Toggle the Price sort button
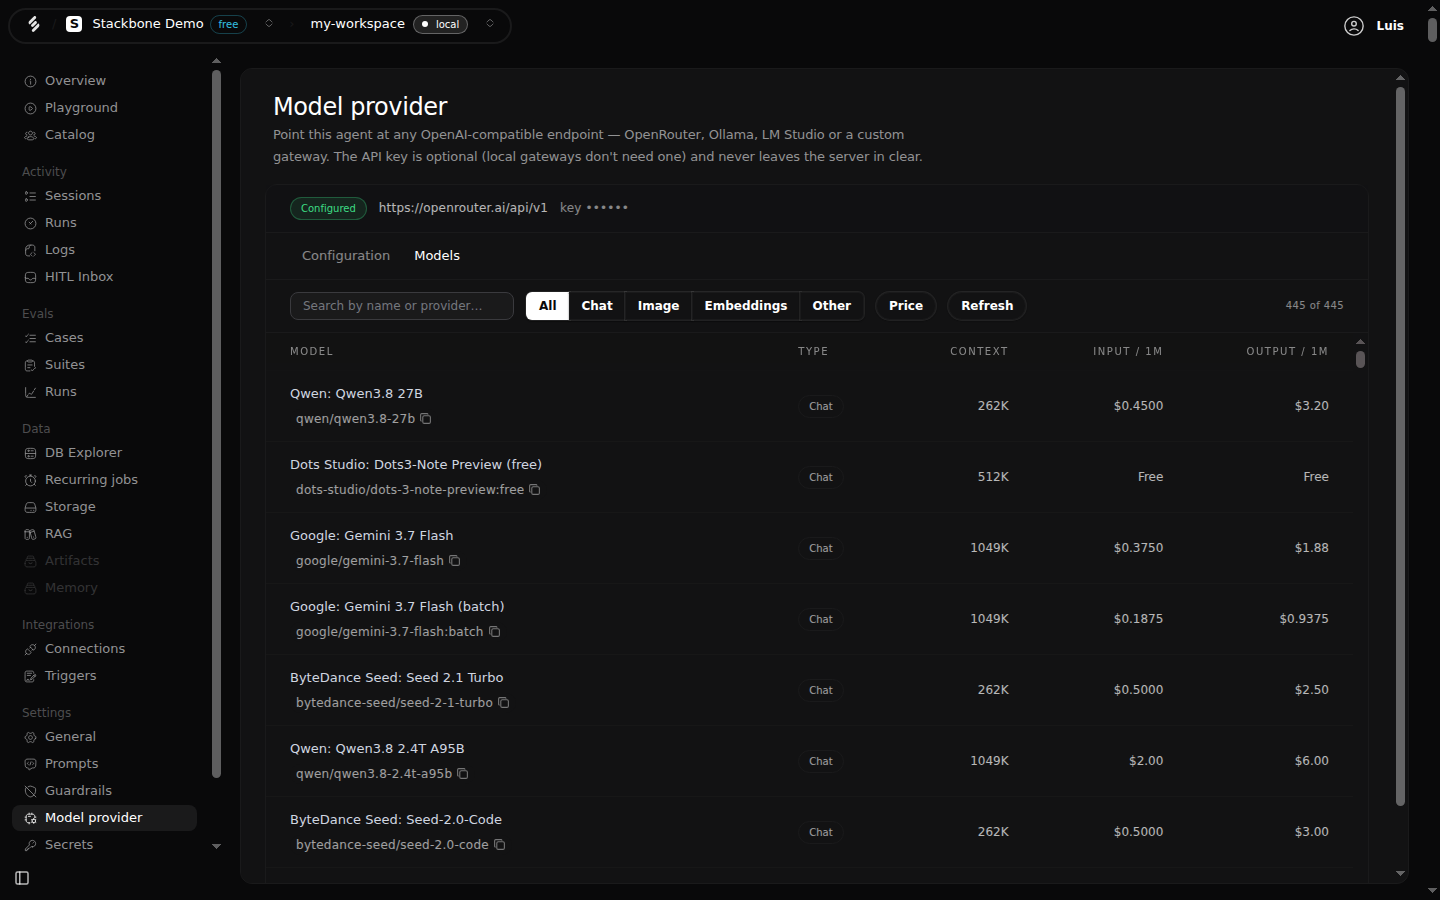The image size is (1440, 900). click(906, 306)
